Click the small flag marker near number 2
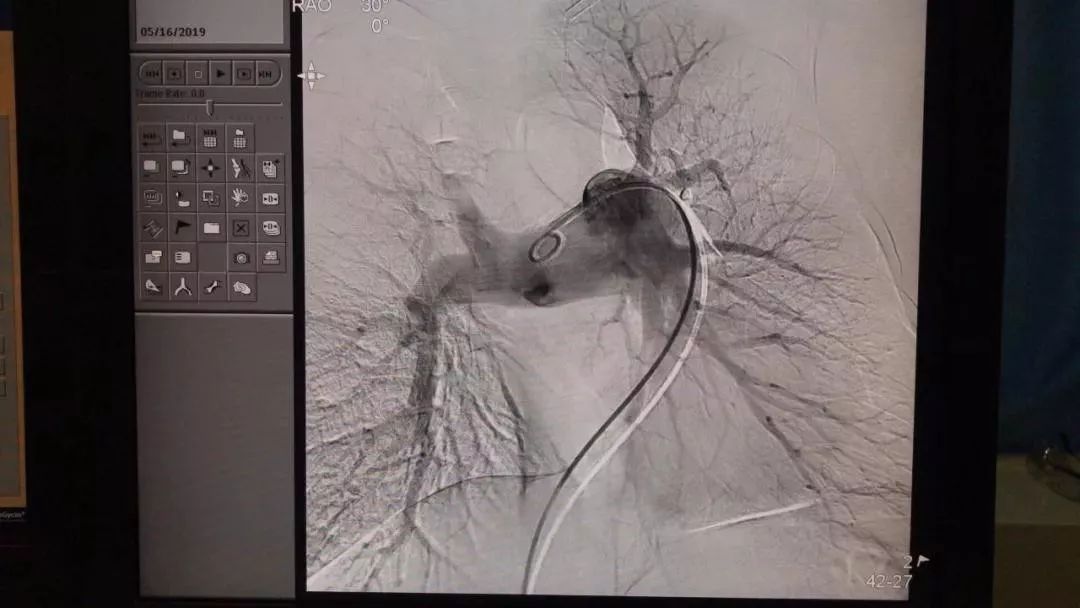The height and width of the screenshot is (608, 1080). click(923, 561)
